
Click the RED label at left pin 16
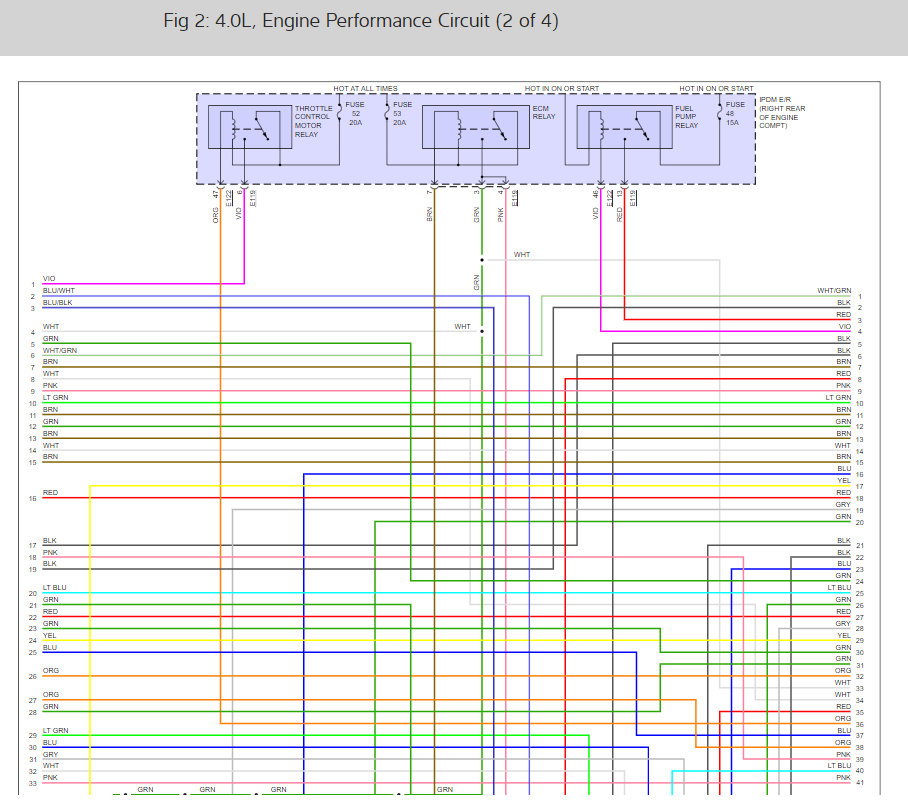50,492
